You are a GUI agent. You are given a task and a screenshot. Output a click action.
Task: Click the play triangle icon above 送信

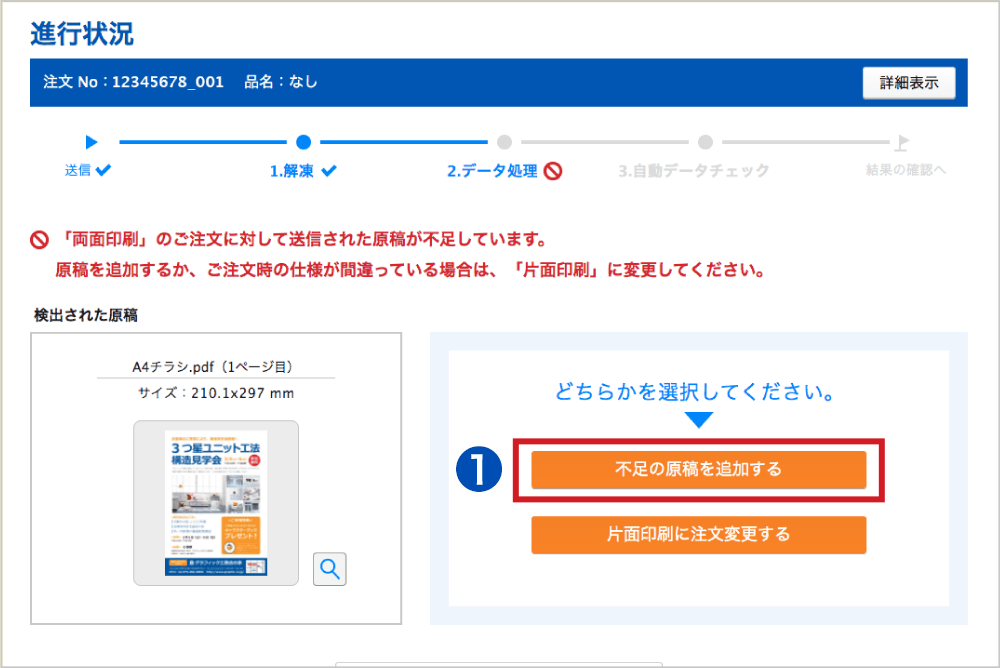click(91, 142)
